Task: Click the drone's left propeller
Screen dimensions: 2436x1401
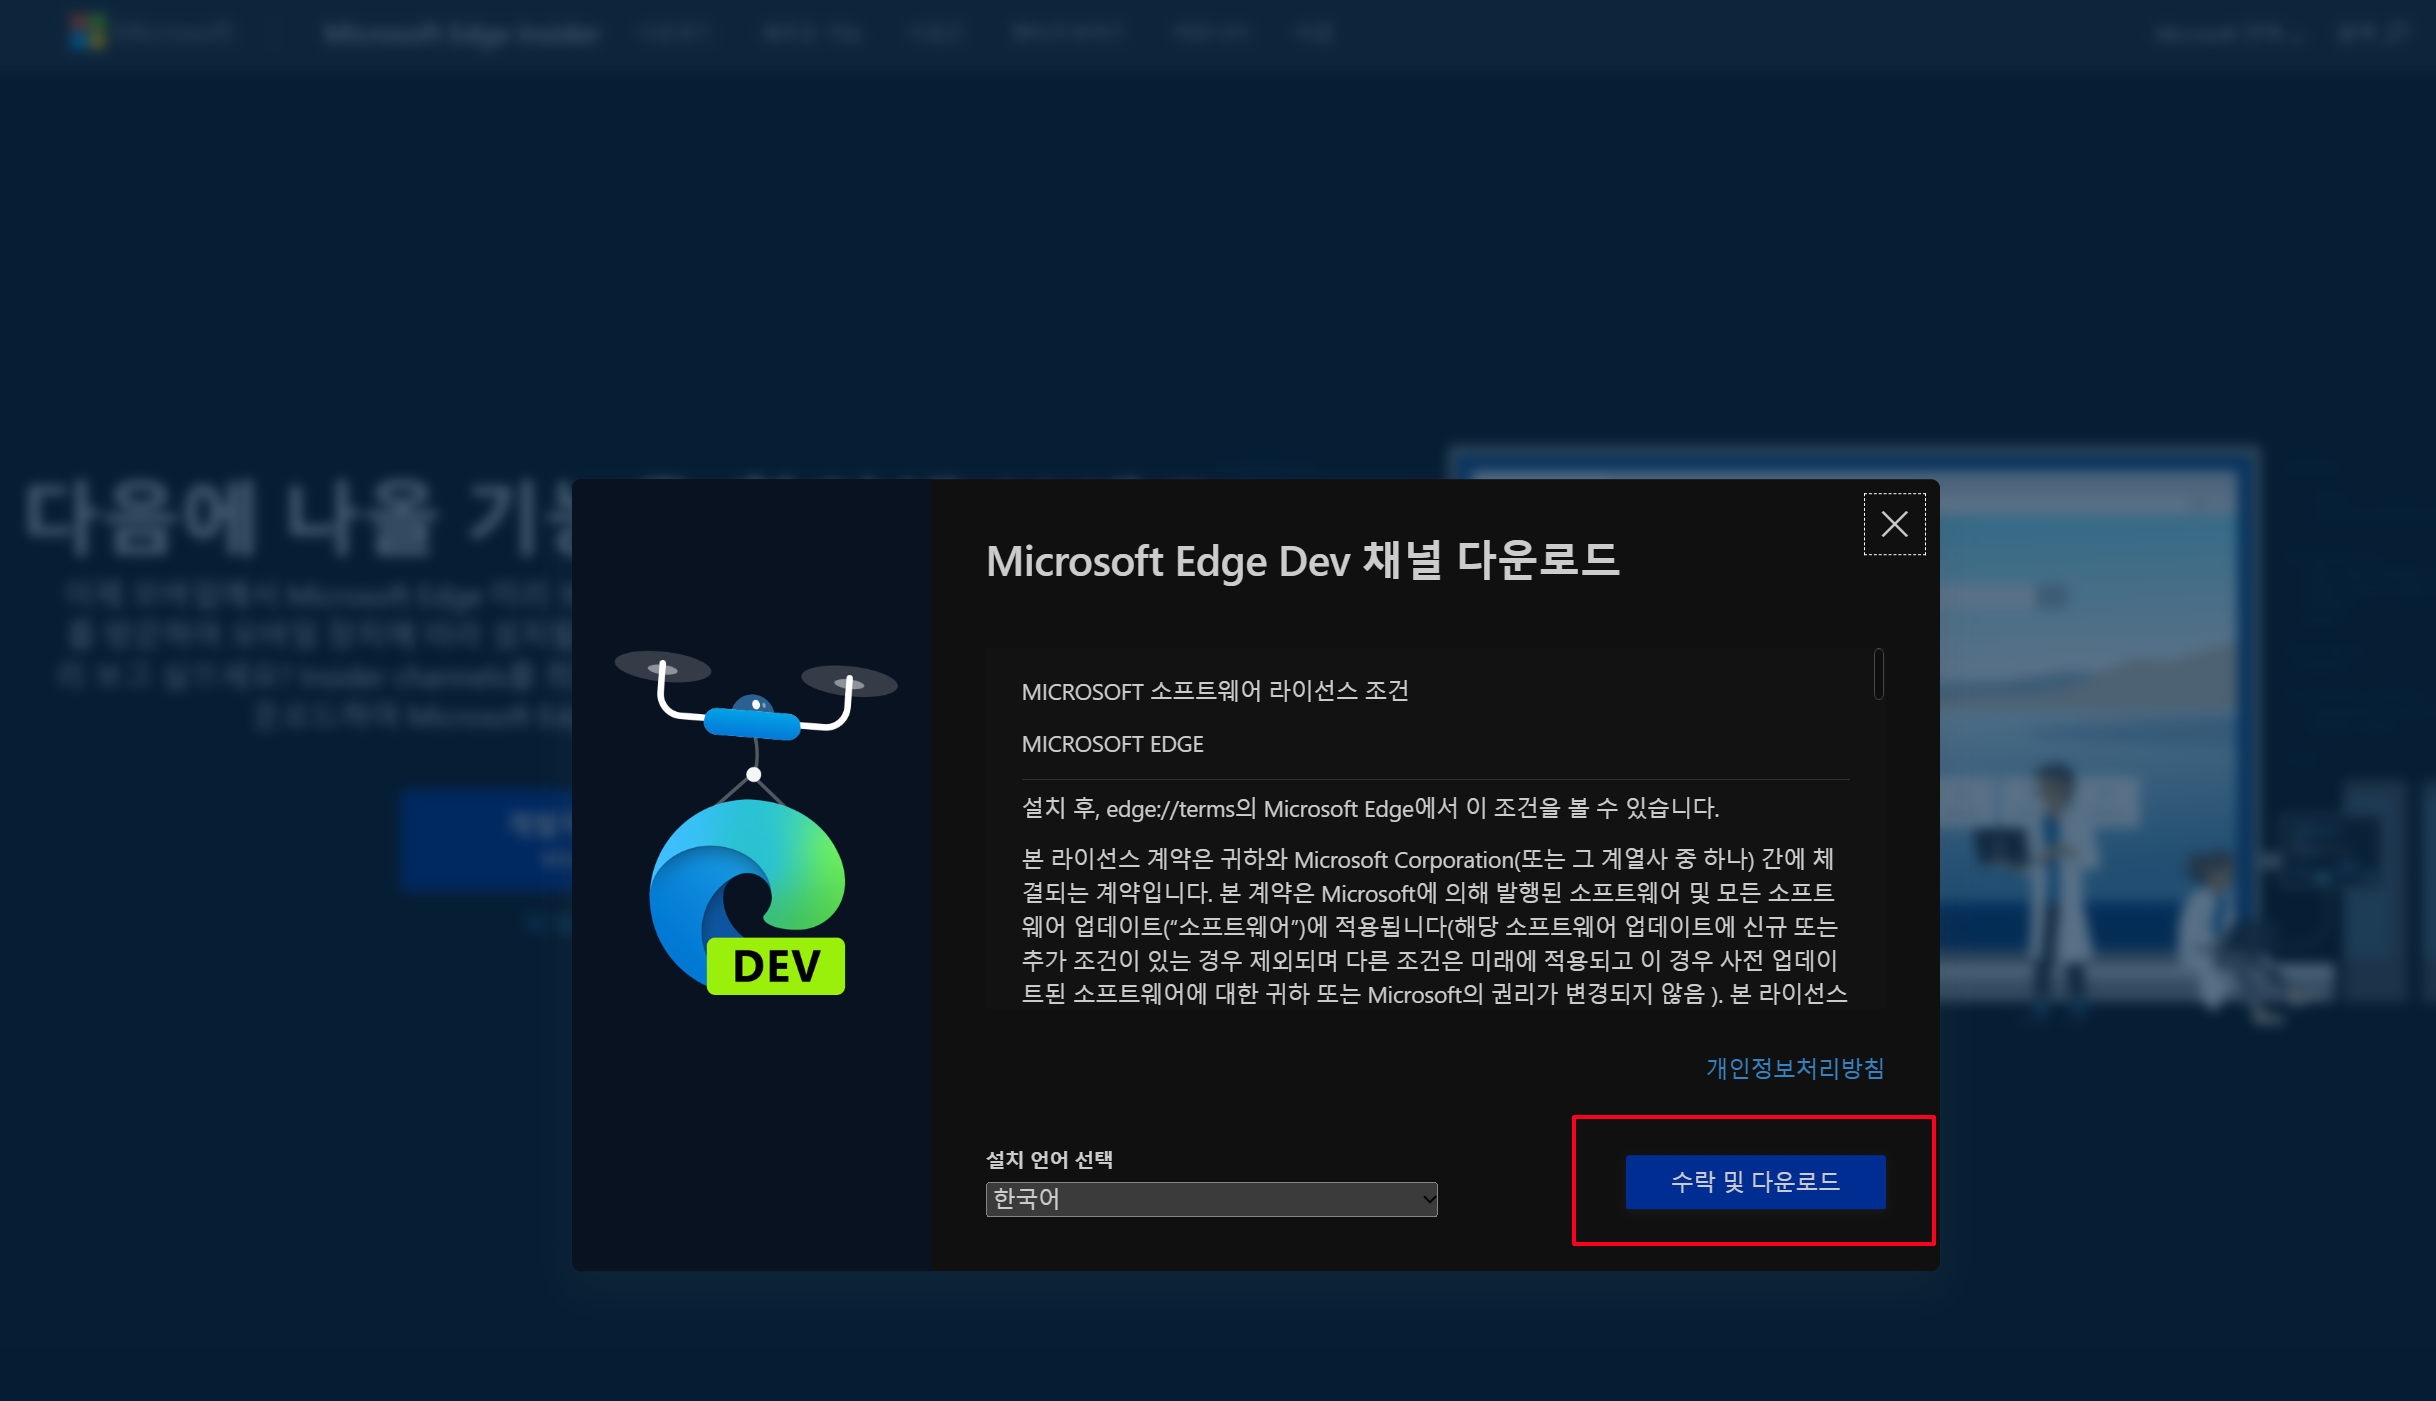Action: (662, 666)
